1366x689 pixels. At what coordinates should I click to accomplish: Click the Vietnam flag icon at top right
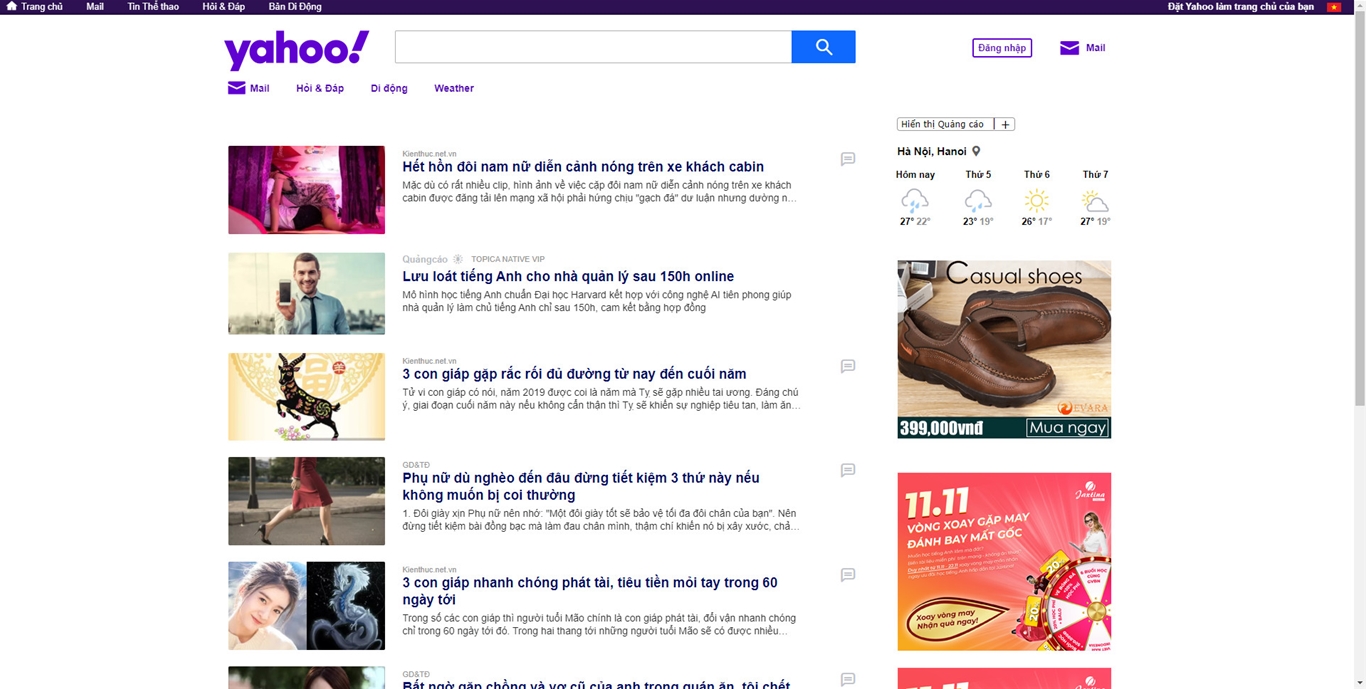coord(1333,6)
